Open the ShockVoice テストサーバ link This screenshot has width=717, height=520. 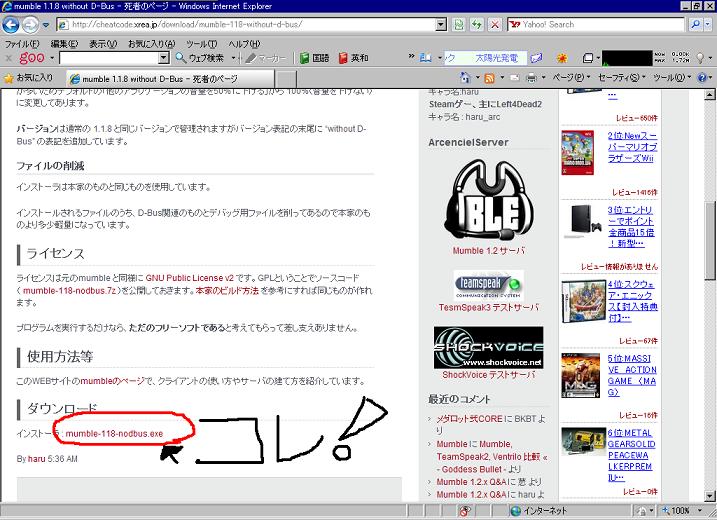tap(488, 375)
